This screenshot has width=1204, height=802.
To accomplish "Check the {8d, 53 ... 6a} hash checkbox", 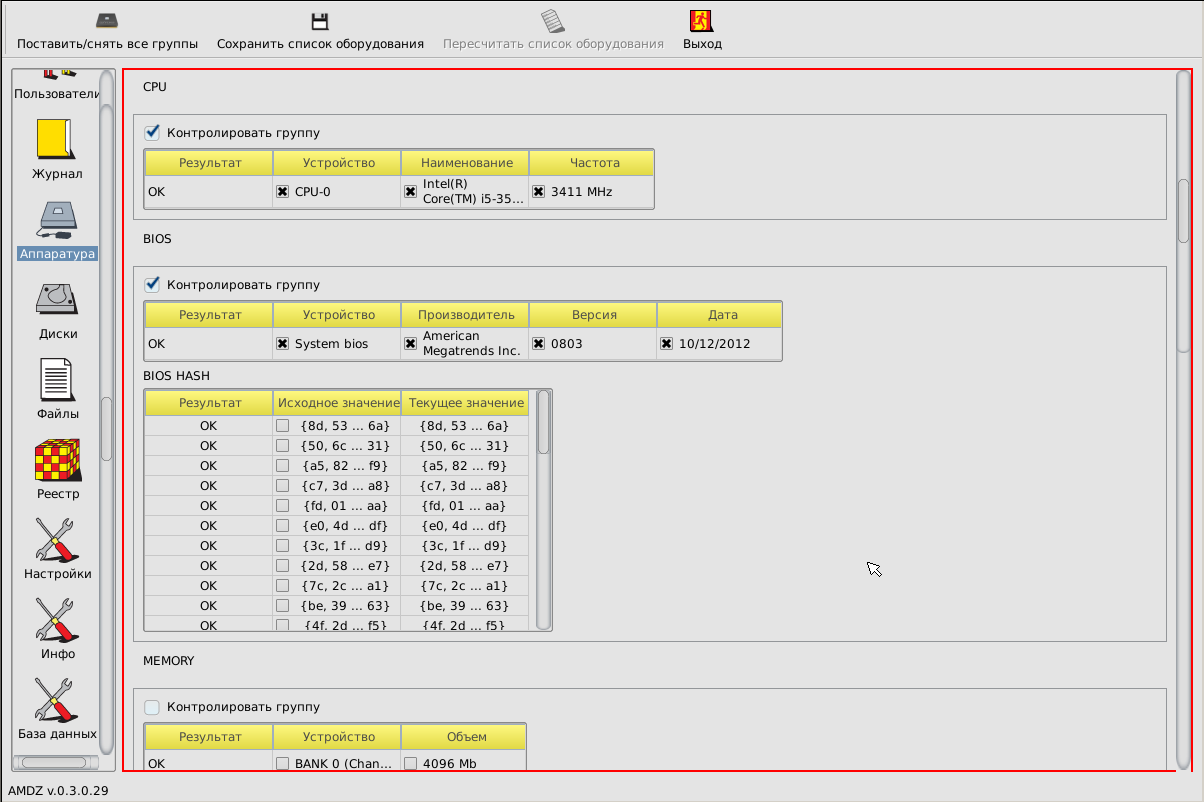I will click(x=283, y=425).
